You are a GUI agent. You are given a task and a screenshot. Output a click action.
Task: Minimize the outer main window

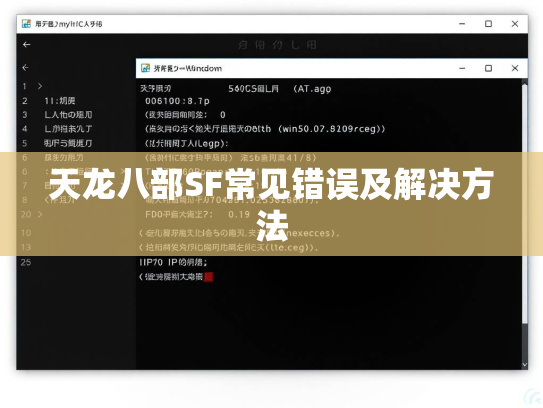tap(462, 24)
